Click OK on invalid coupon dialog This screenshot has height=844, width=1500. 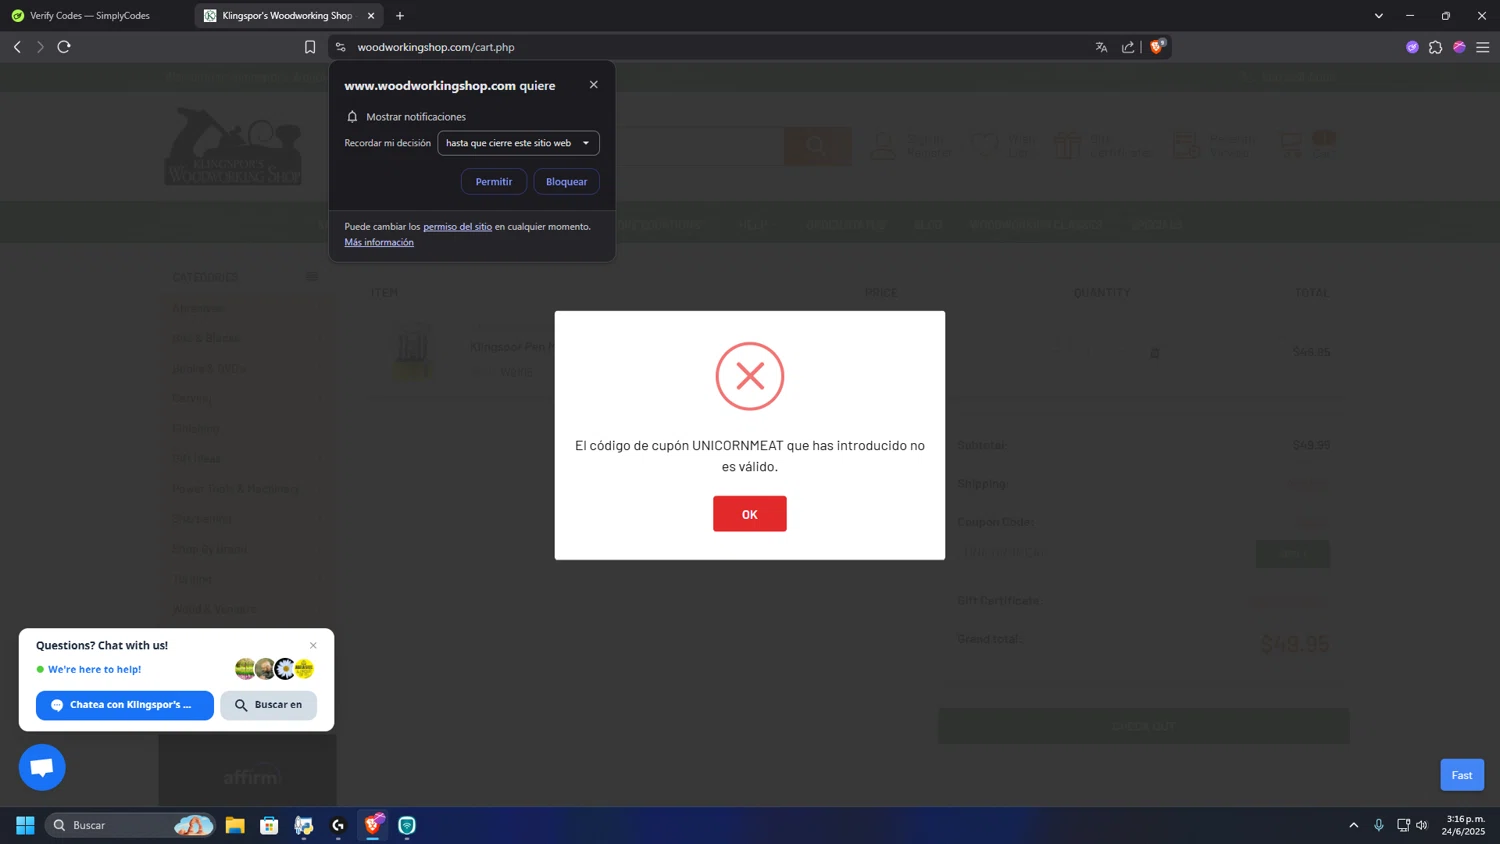pyautogui.click(x=749, y=514)
